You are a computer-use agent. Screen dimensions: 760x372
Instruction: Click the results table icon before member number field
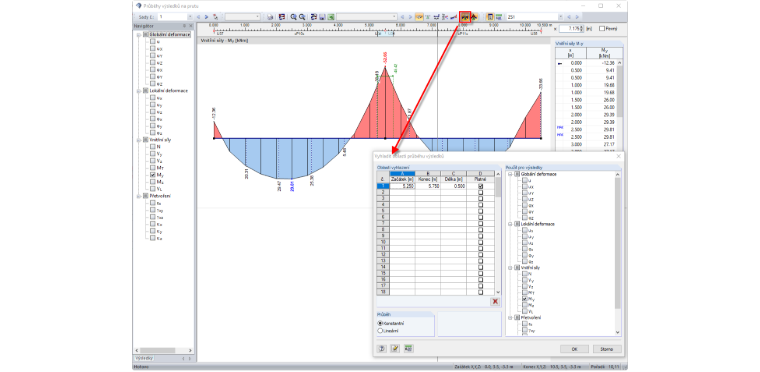point(491,17)
